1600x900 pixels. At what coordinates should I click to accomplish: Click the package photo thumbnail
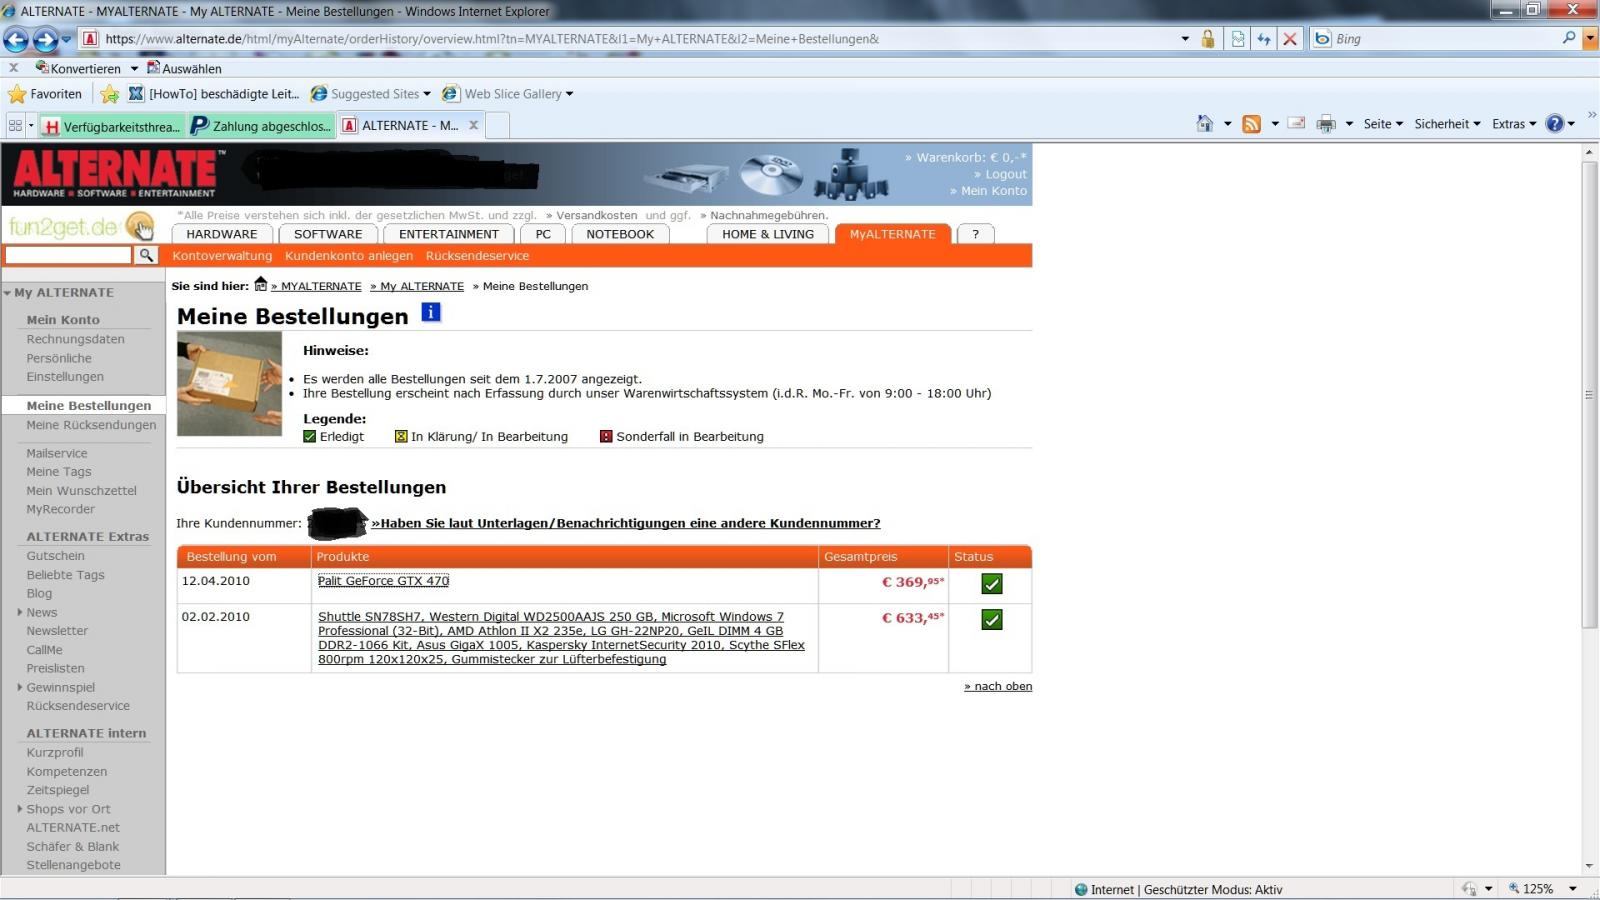(229, 384)
